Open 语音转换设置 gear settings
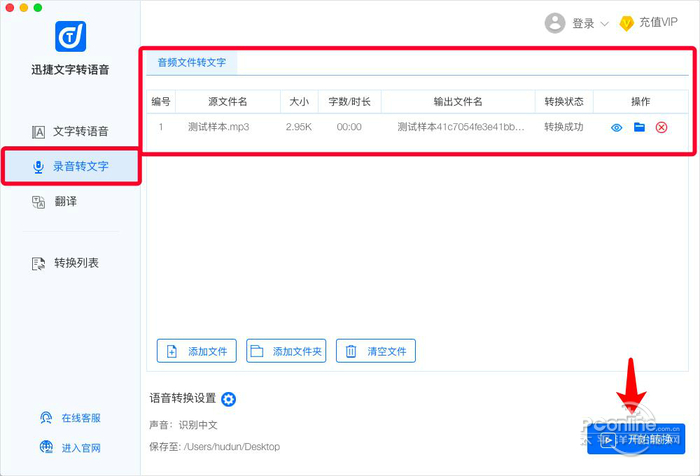The image size is (700, 476). point(229,399)
